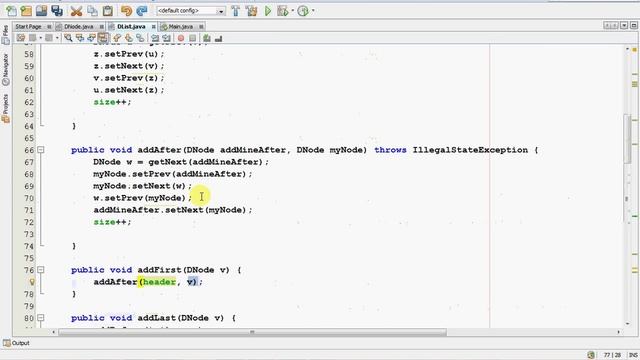Viewport: 640px width, 360px height.
Task: Click the size++ statement on line 72
Action: (x=112, y=222)
